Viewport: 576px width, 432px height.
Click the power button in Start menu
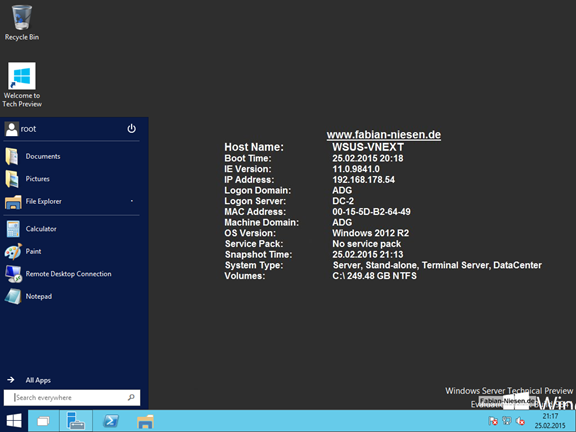[x=132, y=129]
